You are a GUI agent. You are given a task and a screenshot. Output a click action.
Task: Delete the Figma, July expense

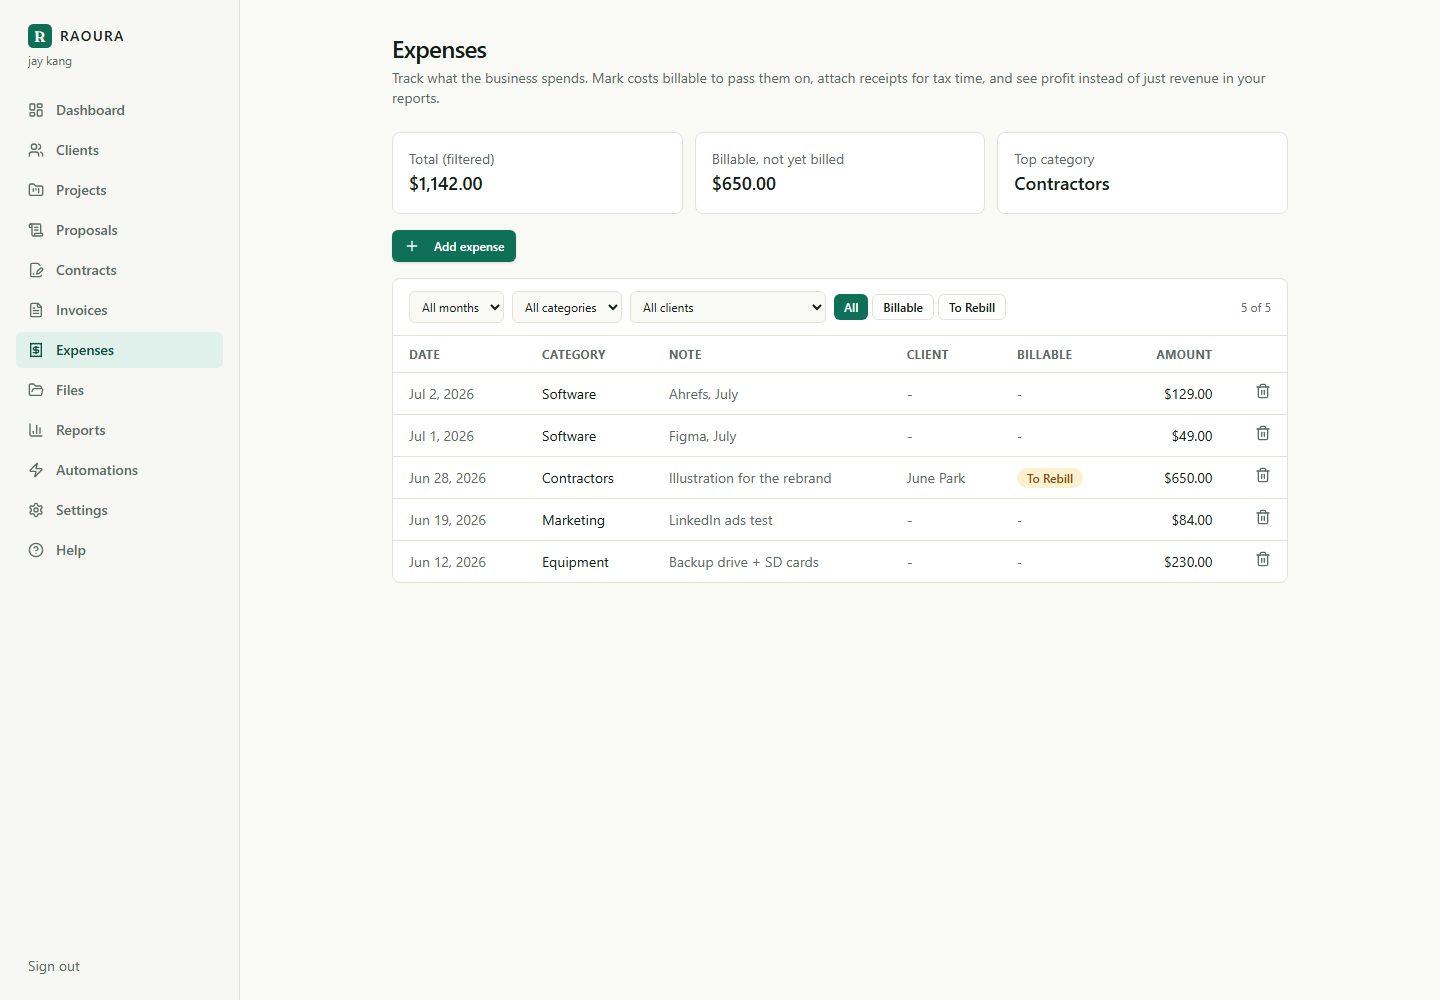point(1263,434)
